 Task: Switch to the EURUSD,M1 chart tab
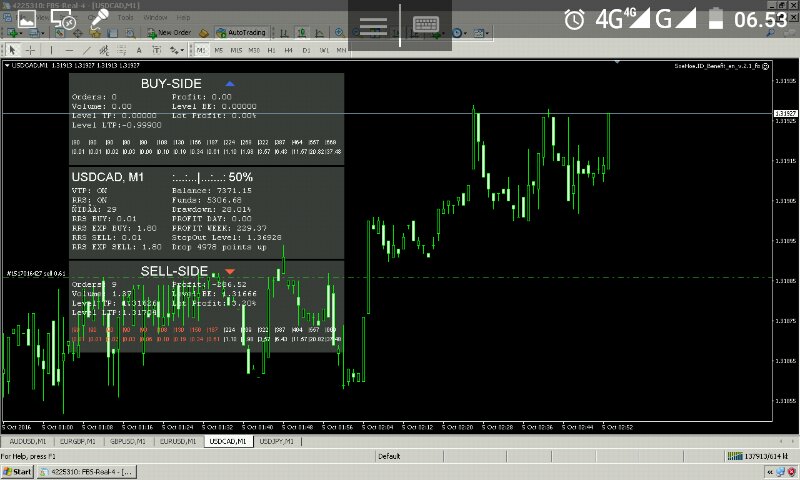point(179,440)
